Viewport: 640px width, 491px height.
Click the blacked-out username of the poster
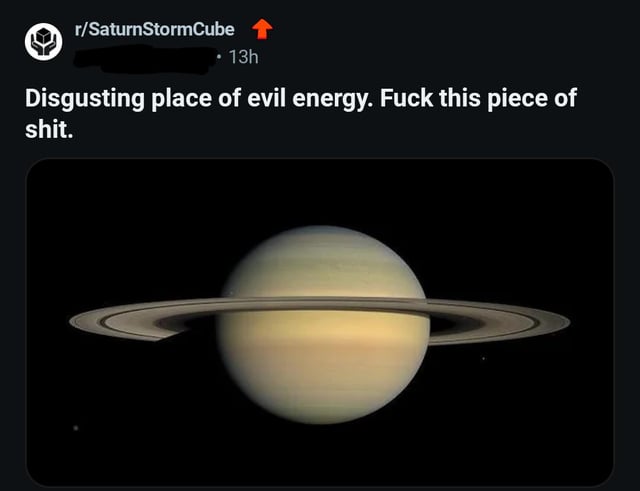[x=145, y=60]
